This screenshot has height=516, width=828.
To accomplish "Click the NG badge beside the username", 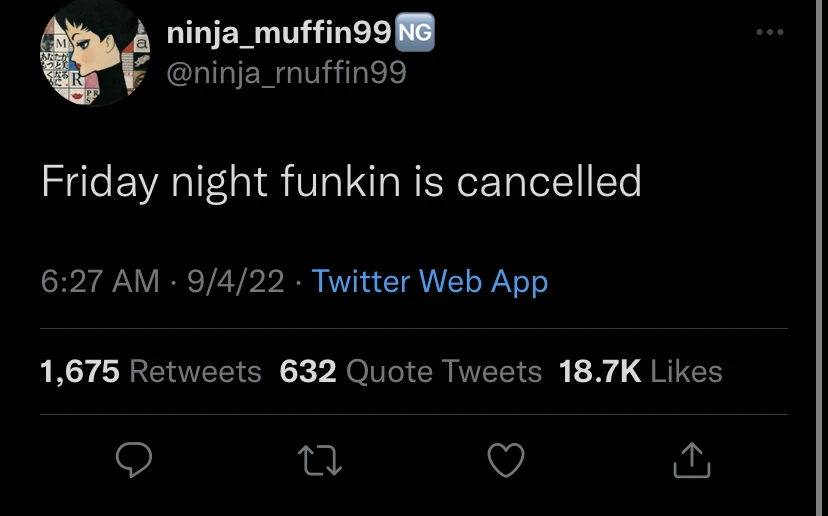I will (x=415, y=33).
